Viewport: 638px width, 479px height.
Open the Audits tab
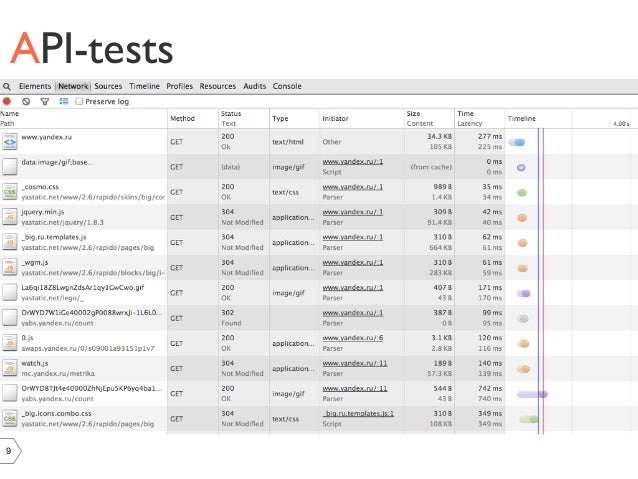point(255,87)
